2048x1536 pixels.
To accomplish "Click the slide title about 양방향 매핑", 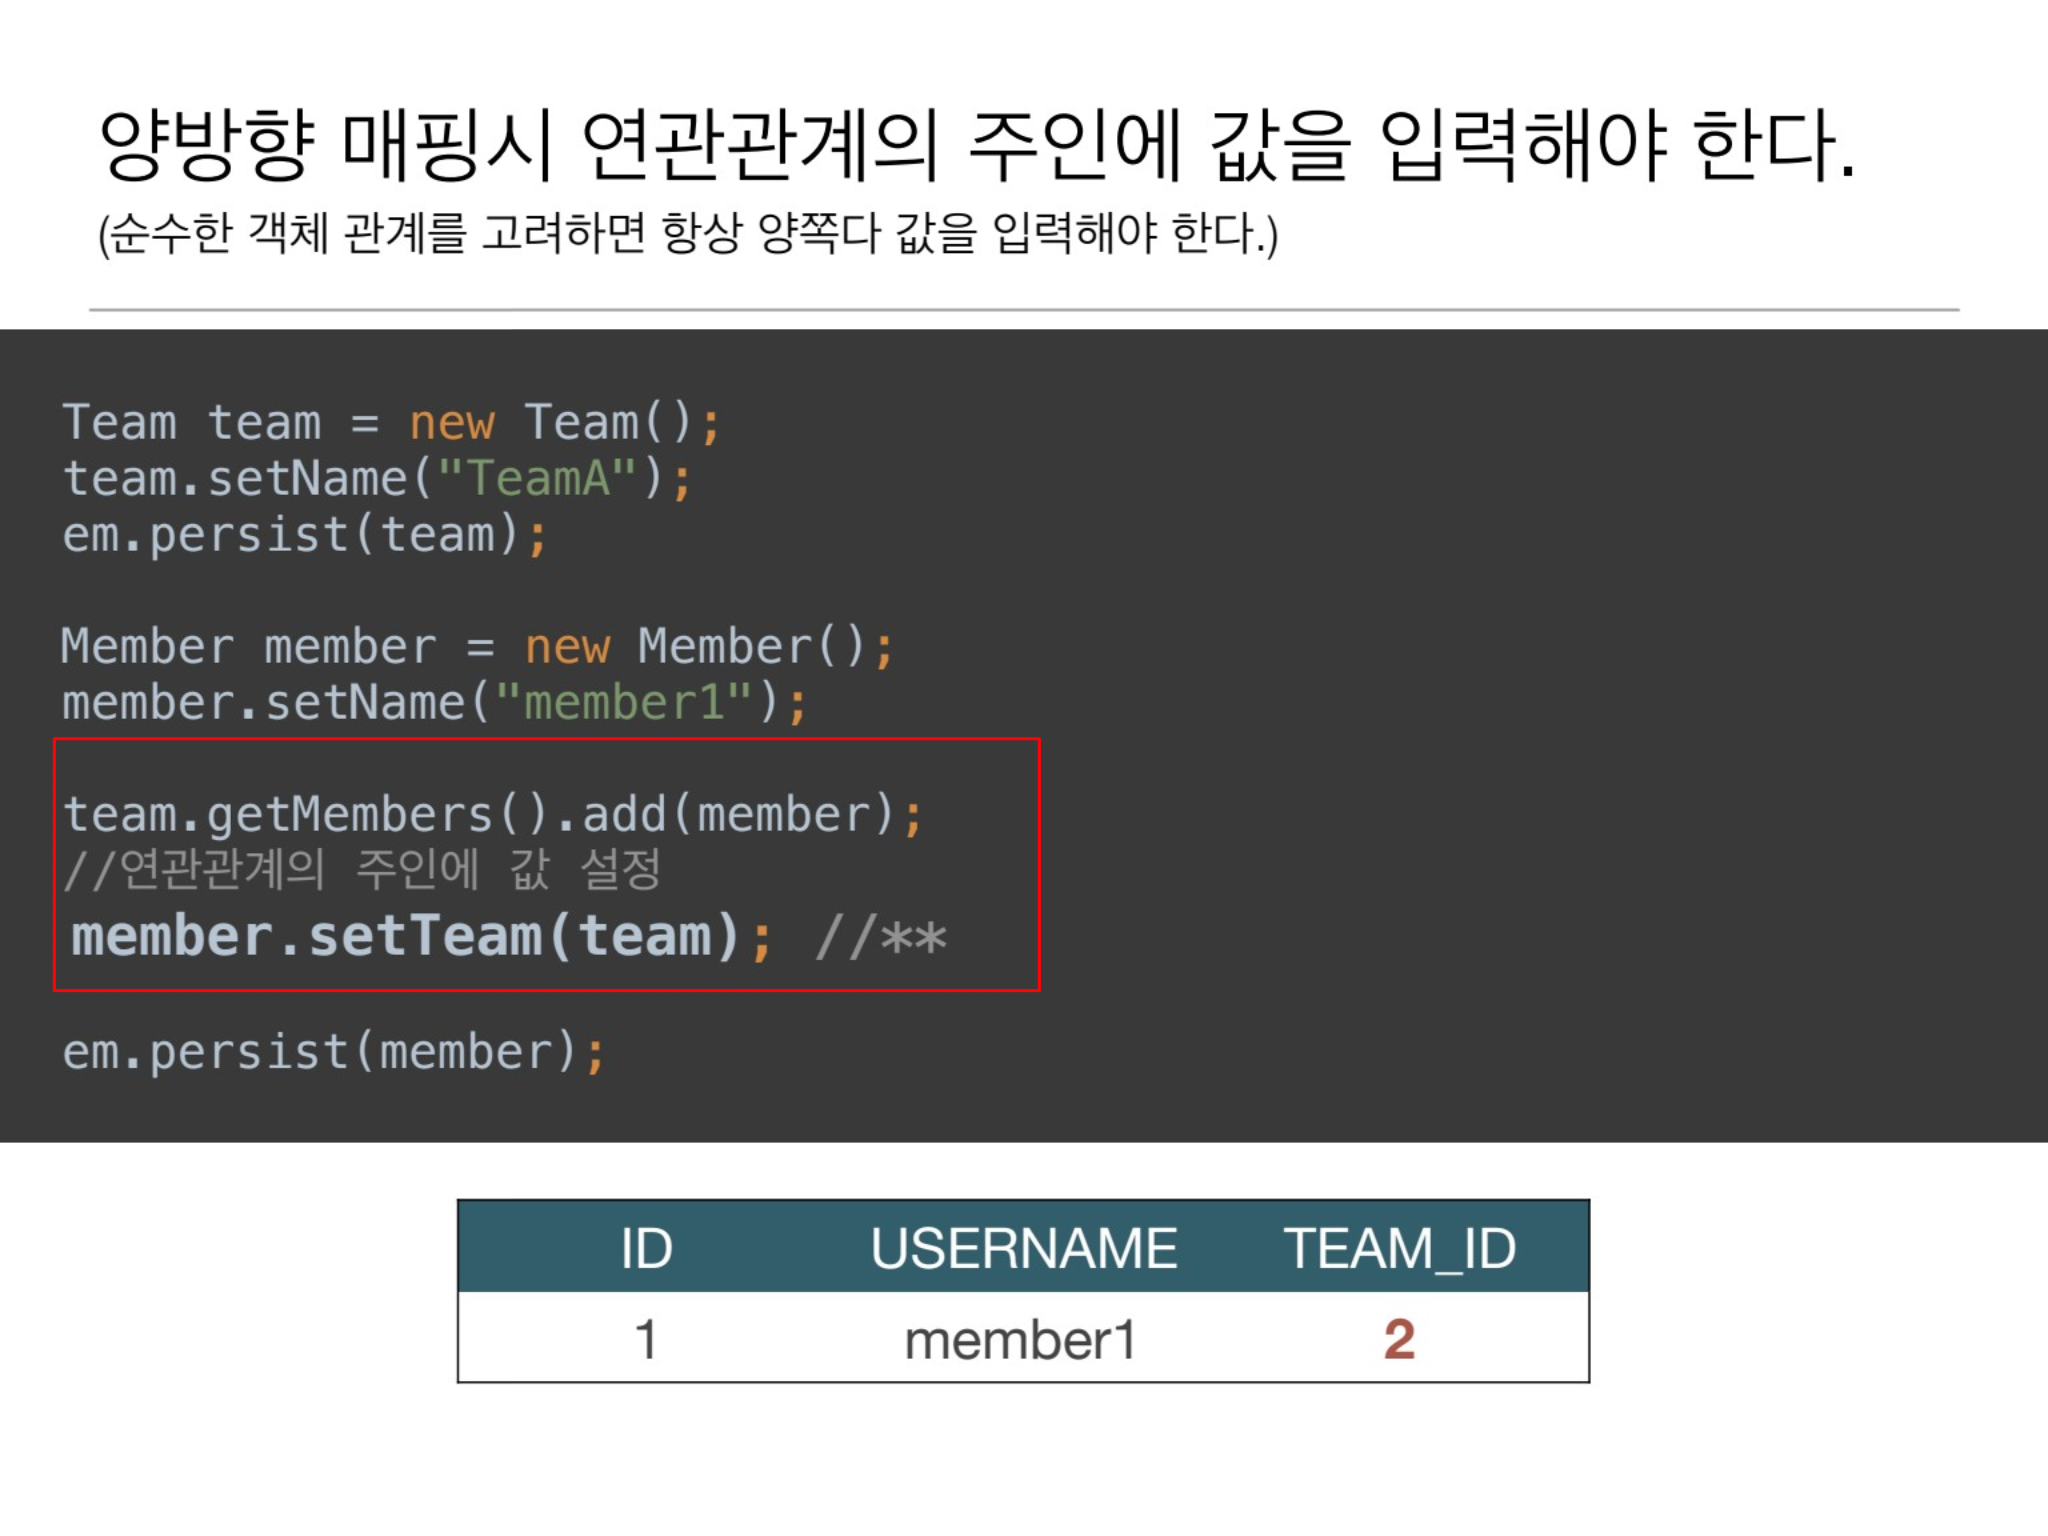I will click(976, 146).
